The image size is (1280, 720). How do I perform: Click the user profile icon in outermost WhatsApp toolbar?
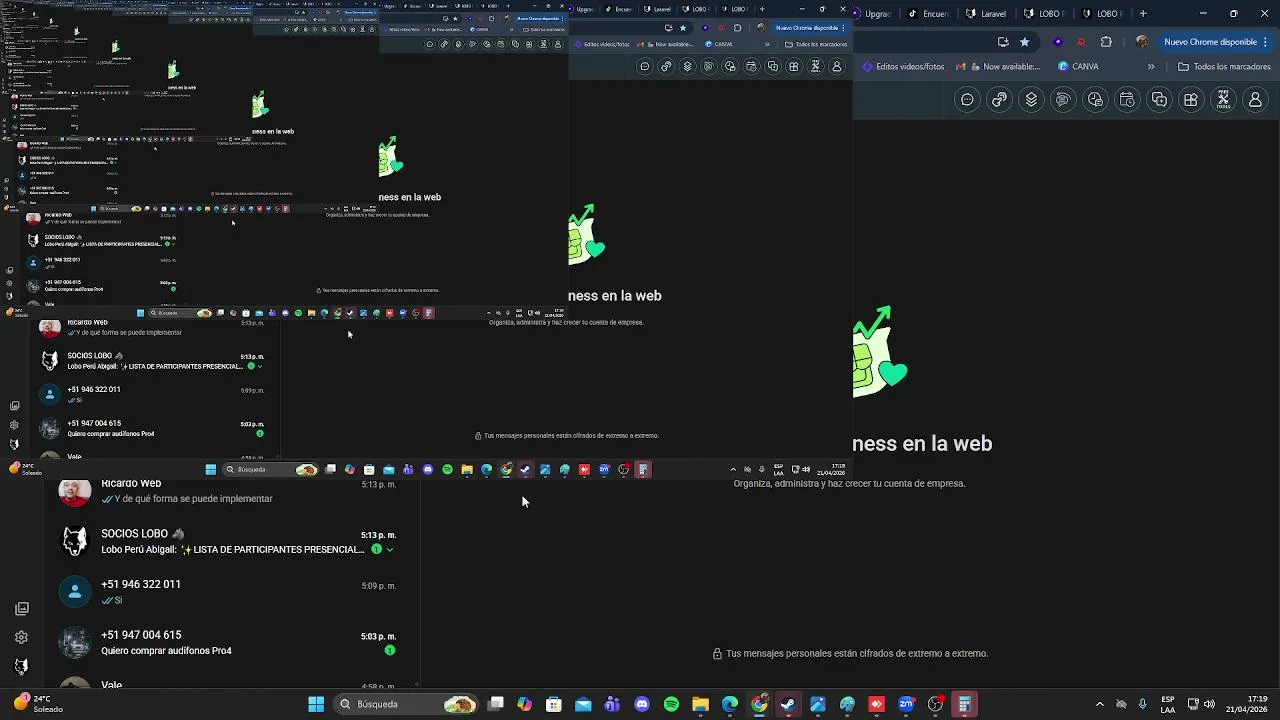1255,100
